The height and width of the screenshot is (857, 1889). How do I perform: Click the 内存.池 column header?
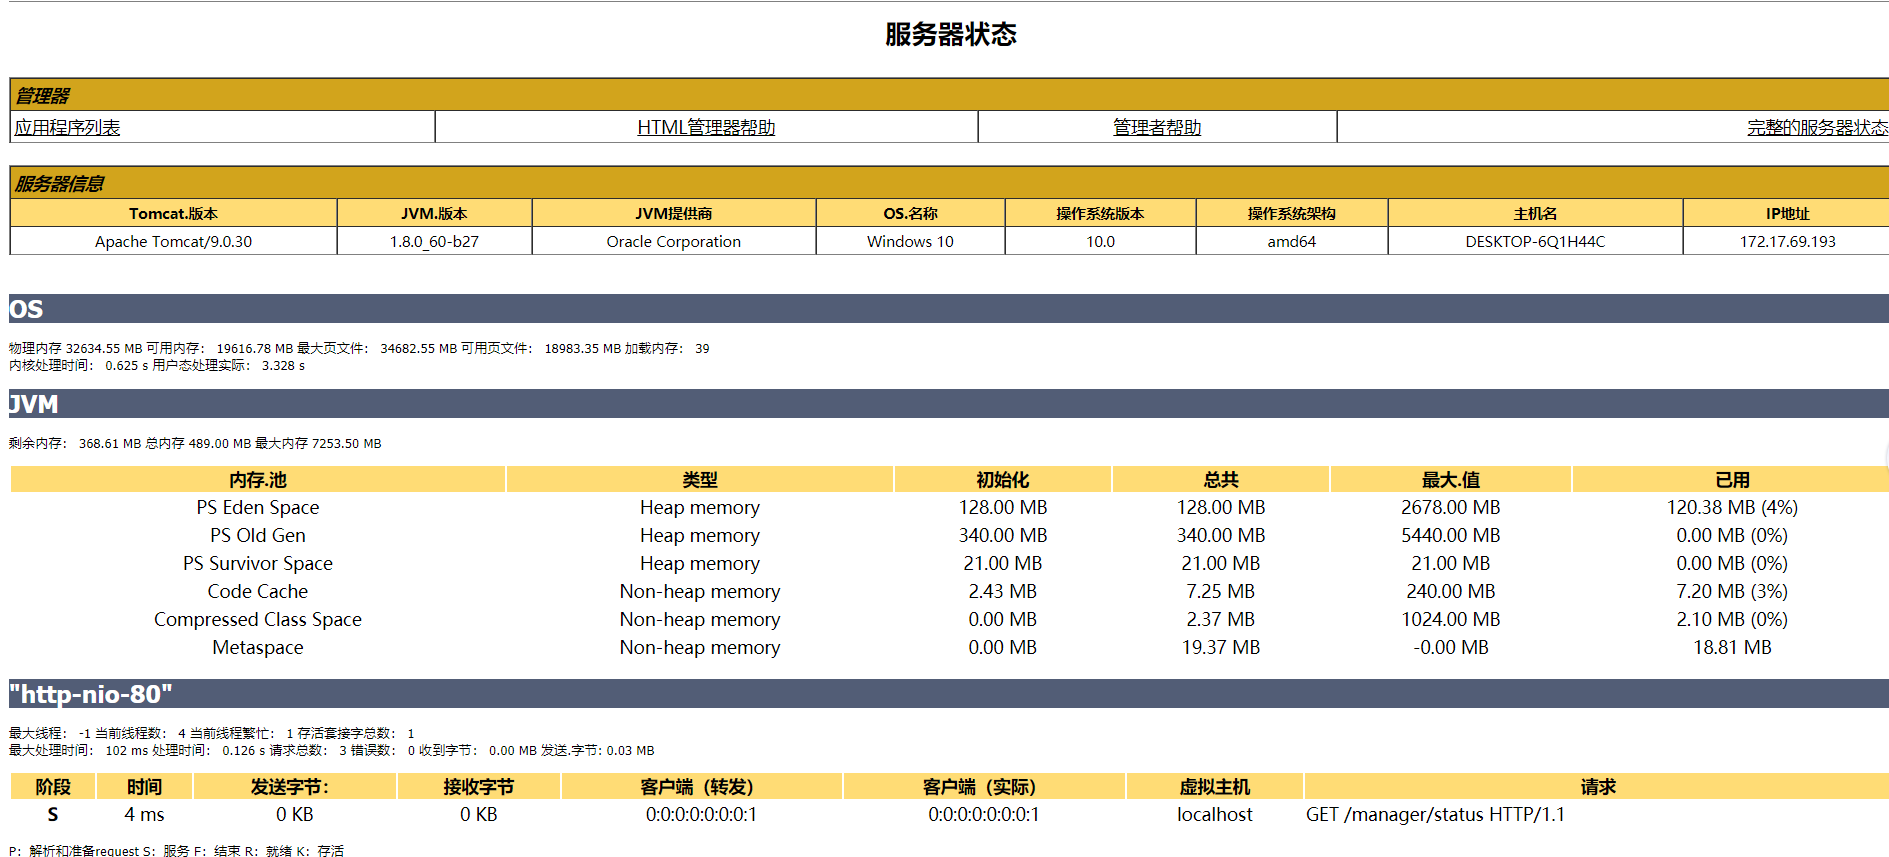tap(258, 479)
